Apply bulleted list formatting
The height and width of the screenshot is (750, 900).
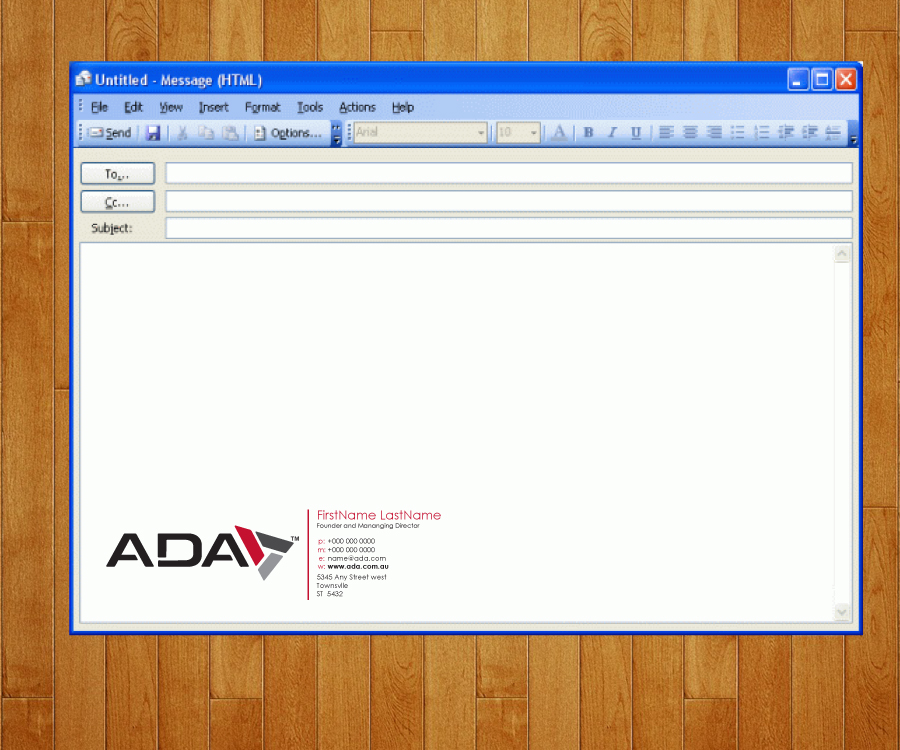tap(738, 133)
